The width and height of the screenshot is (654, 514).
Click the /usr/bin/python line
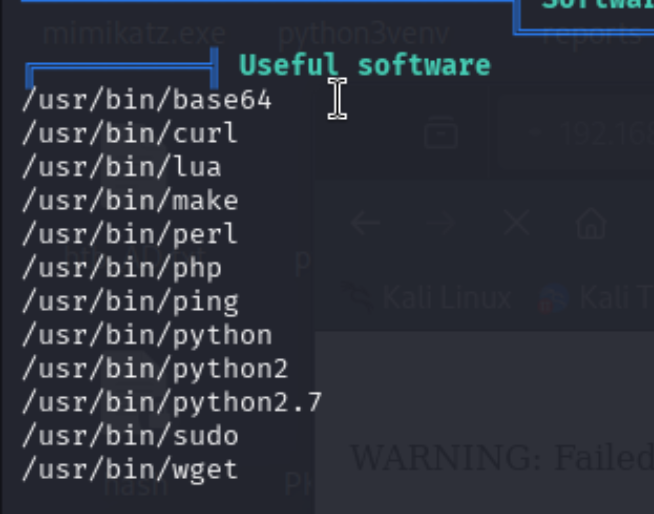click(147, 335)
